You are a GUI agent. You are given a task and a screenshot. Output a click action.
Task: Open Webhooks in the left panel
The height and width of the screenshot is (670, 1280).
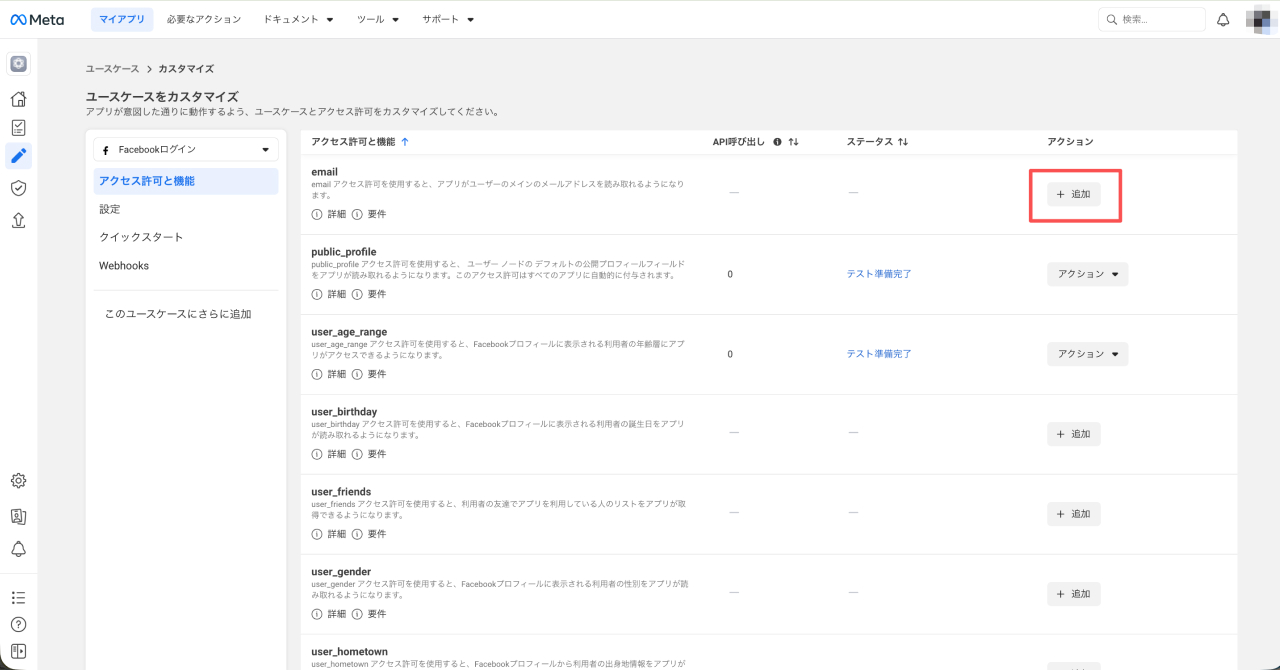(x=124, y=265)
